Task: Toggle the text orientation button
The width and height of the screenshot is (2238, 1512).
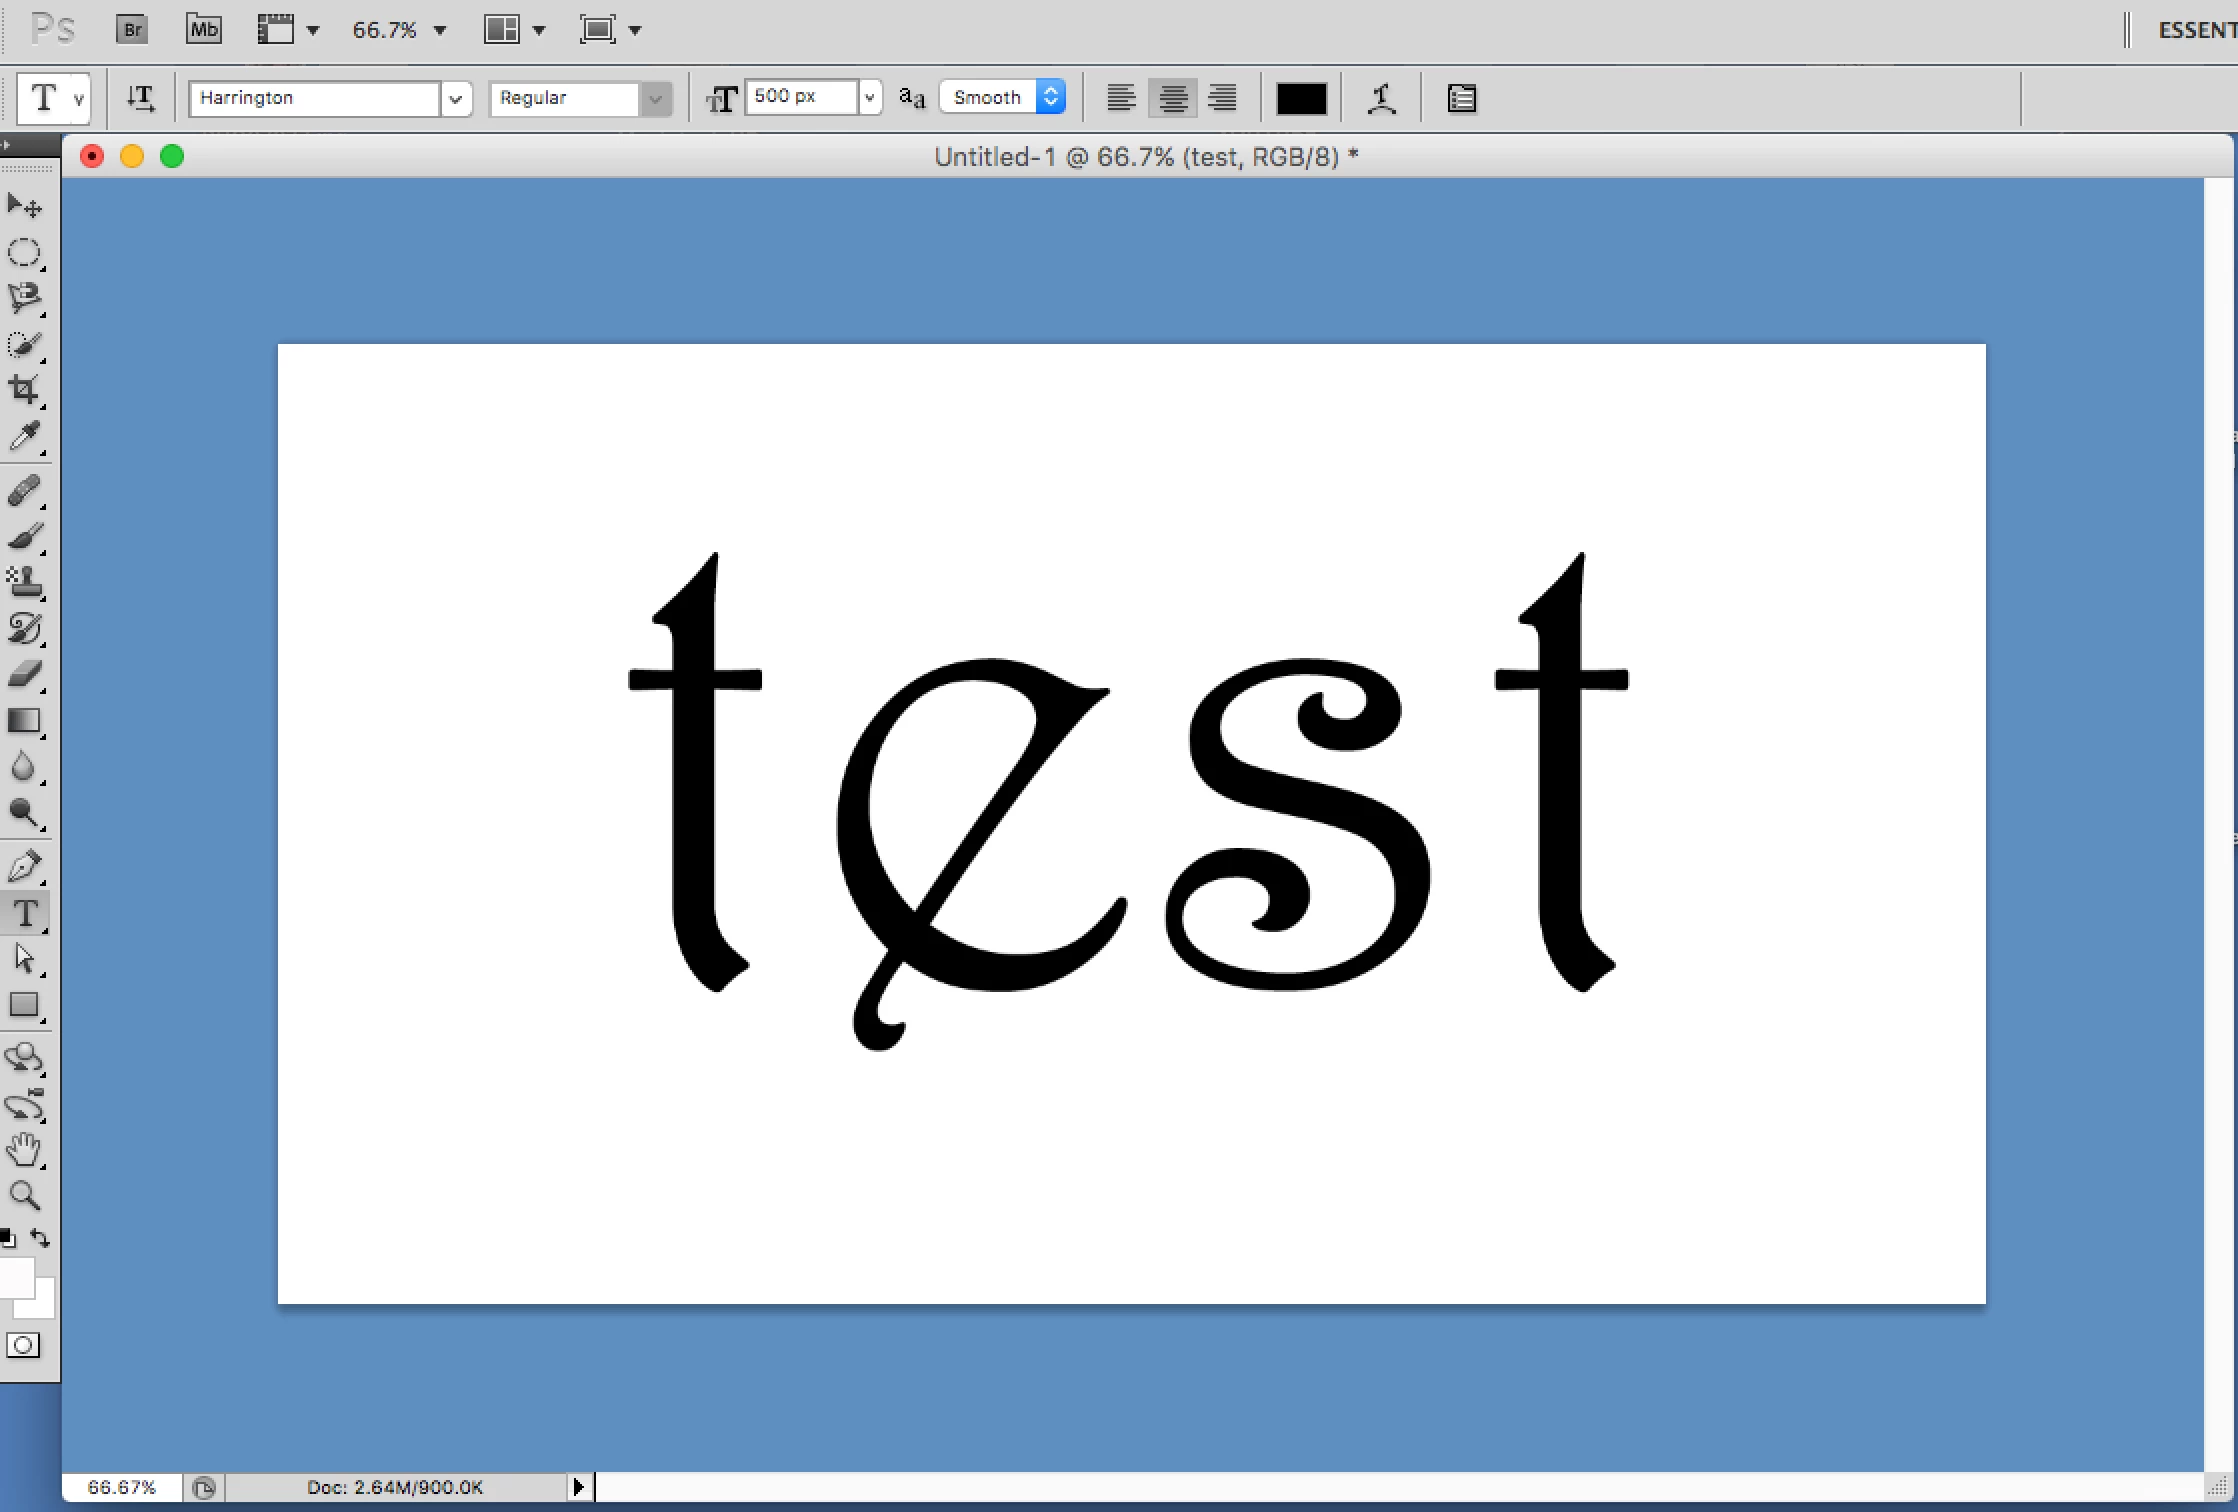Action: click(141, 98)
